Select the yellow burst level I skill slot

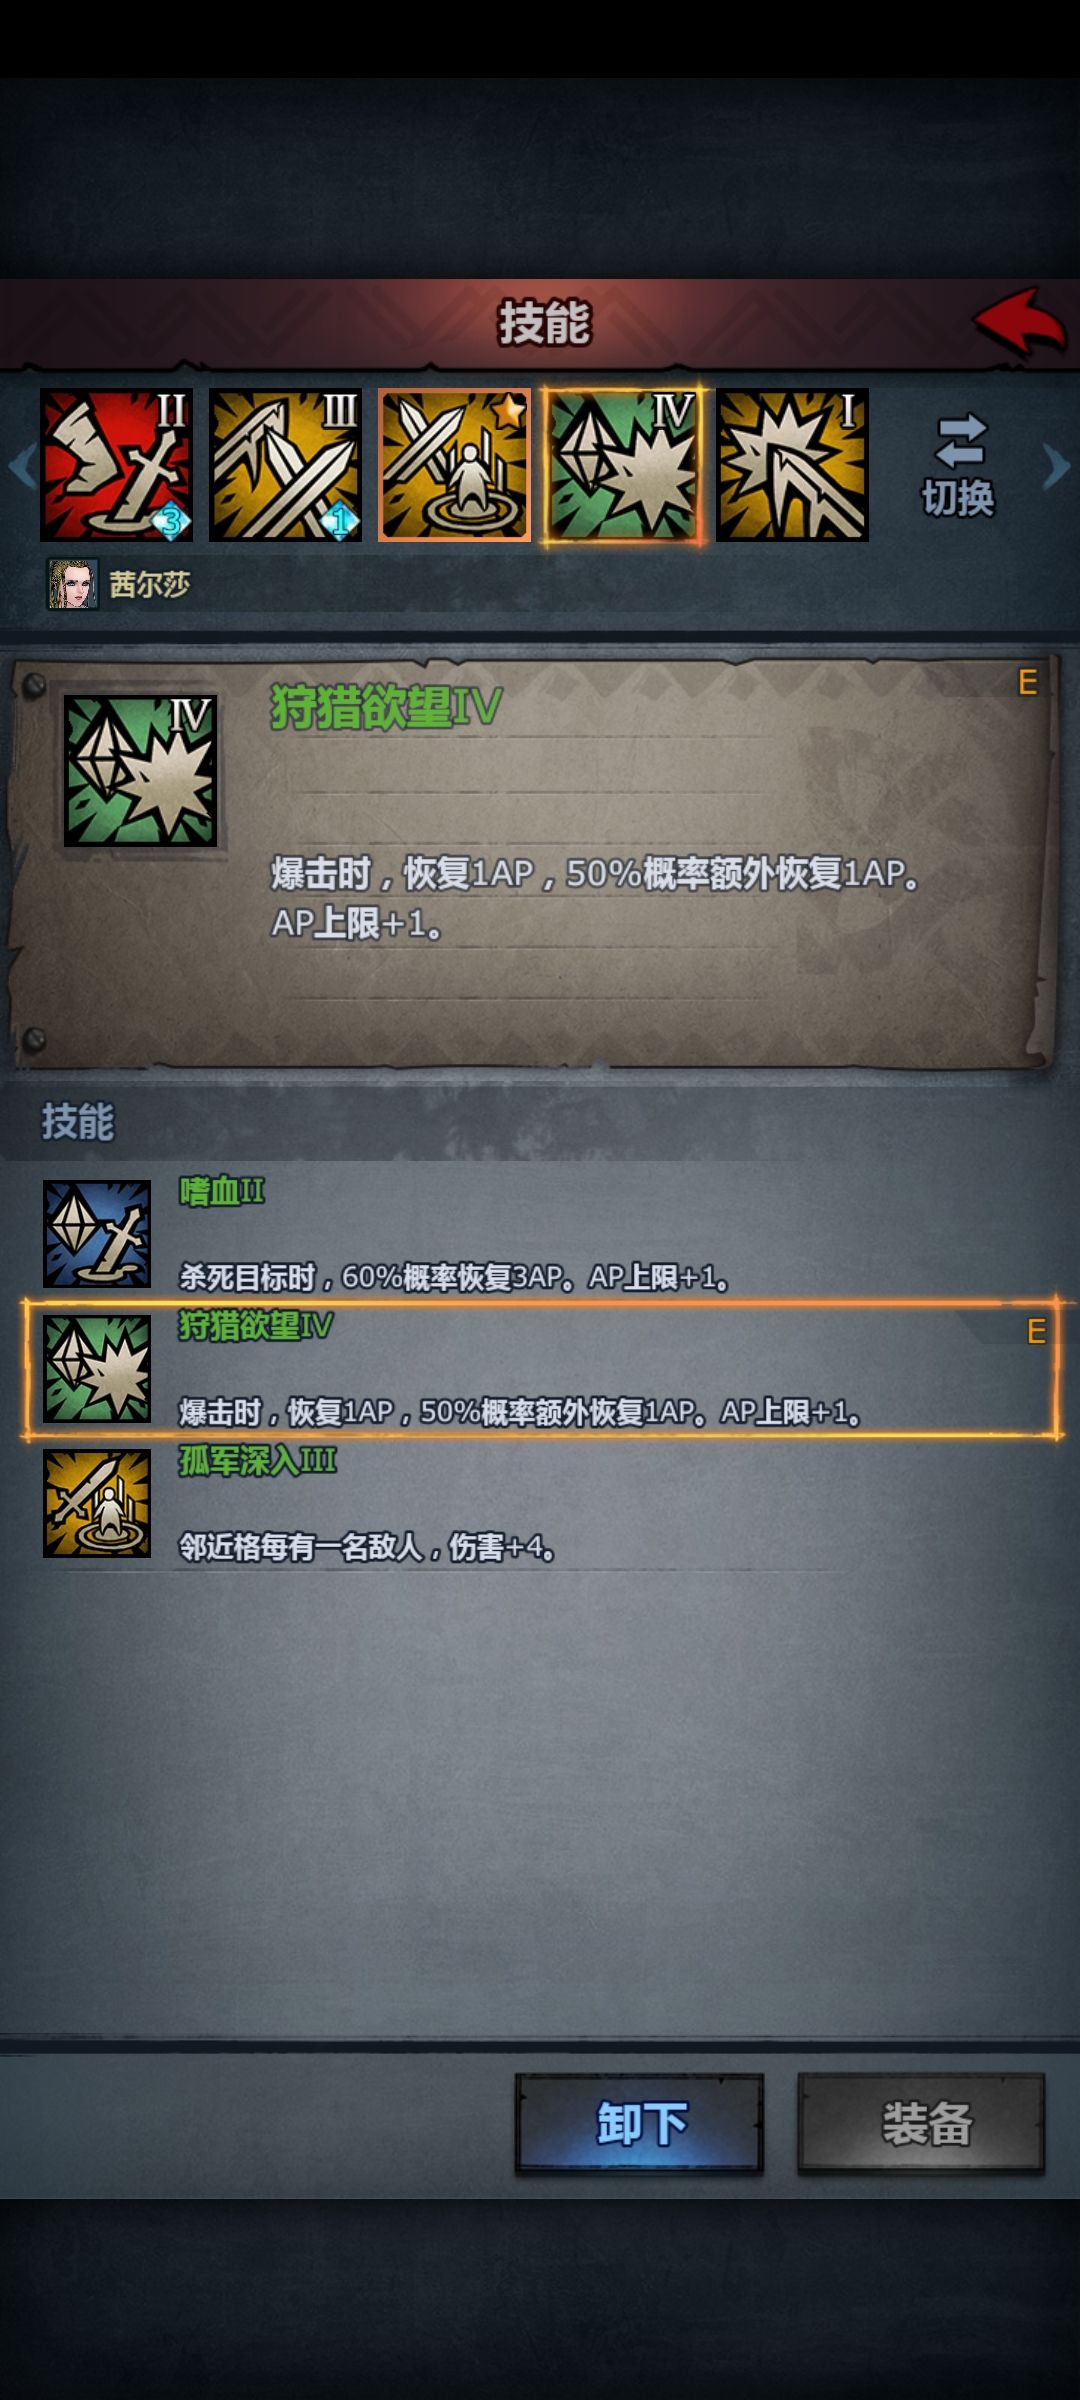(x=792, y=465)
